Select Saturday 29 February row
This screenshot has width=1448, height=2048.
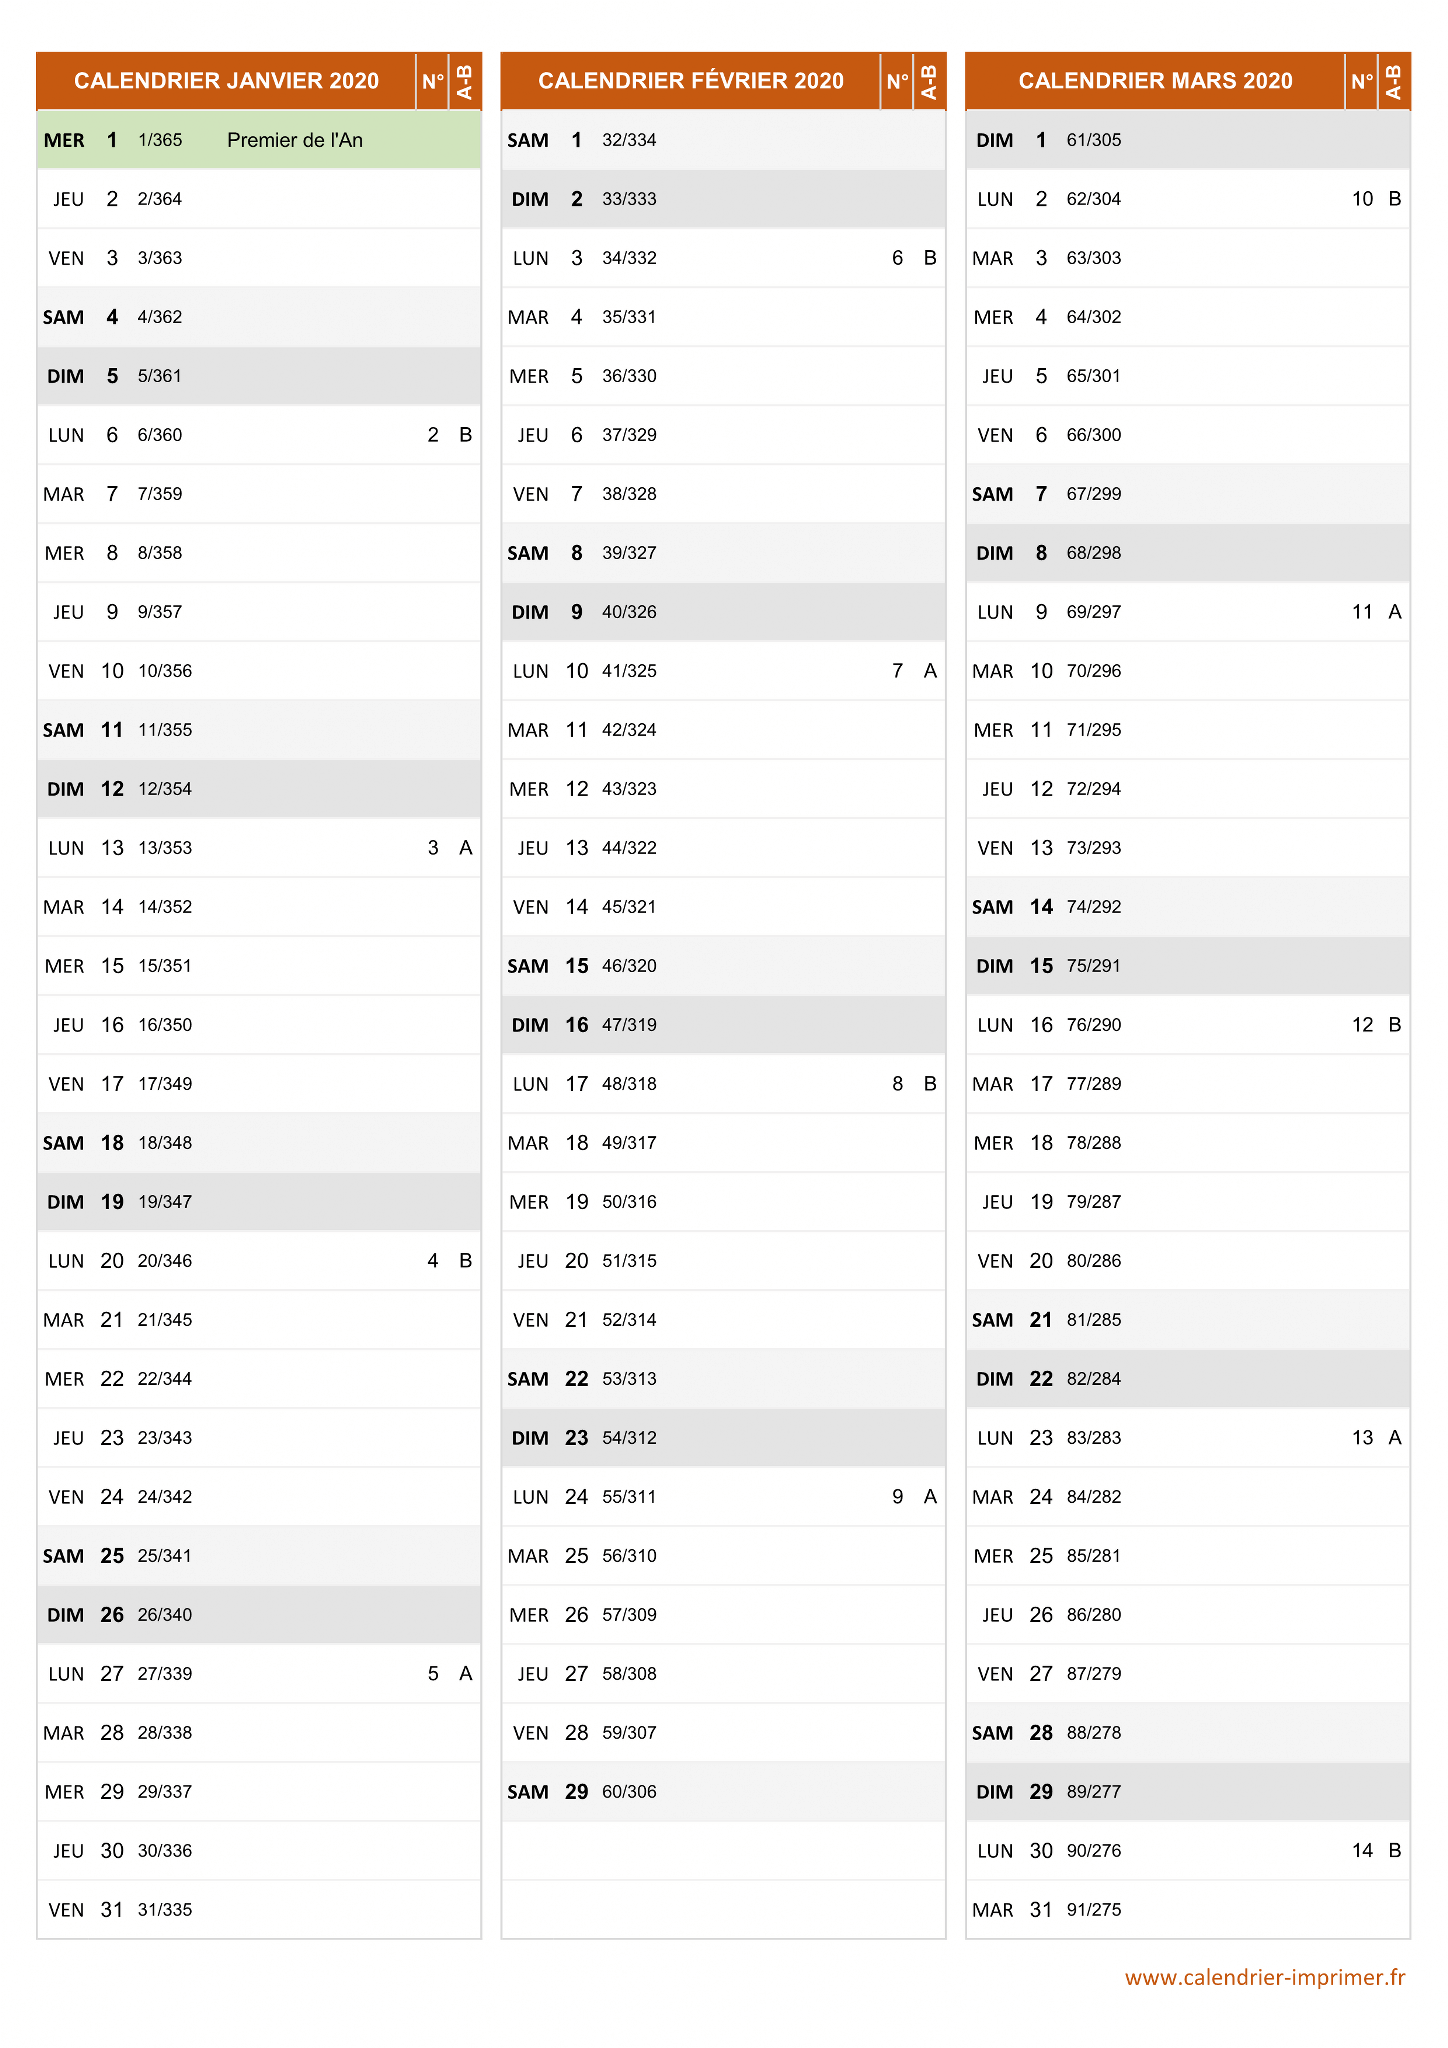723,1792
